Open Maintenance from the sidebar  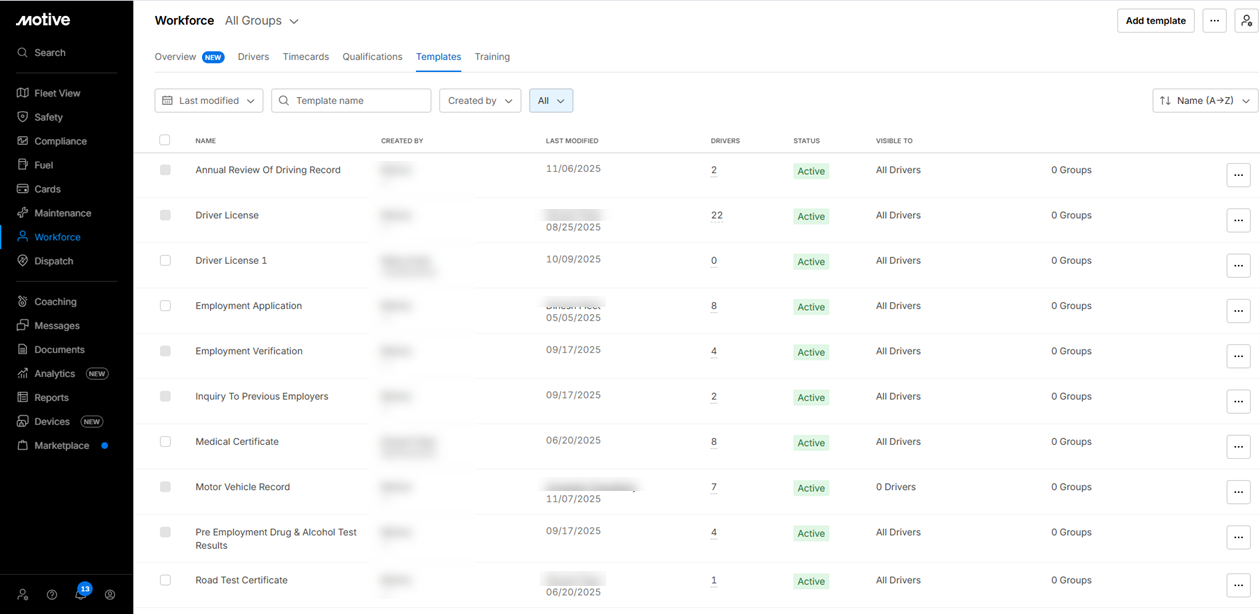pos(62,213)
